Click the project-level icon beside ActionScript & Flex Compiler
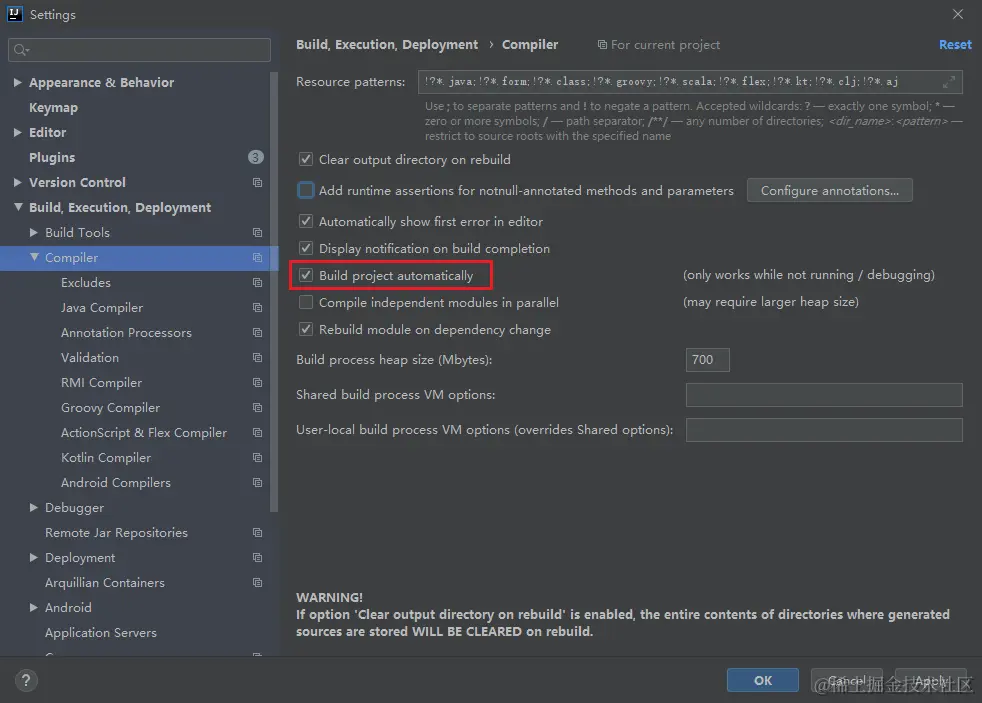Viewport: 982px width, 703px height. 257,433
